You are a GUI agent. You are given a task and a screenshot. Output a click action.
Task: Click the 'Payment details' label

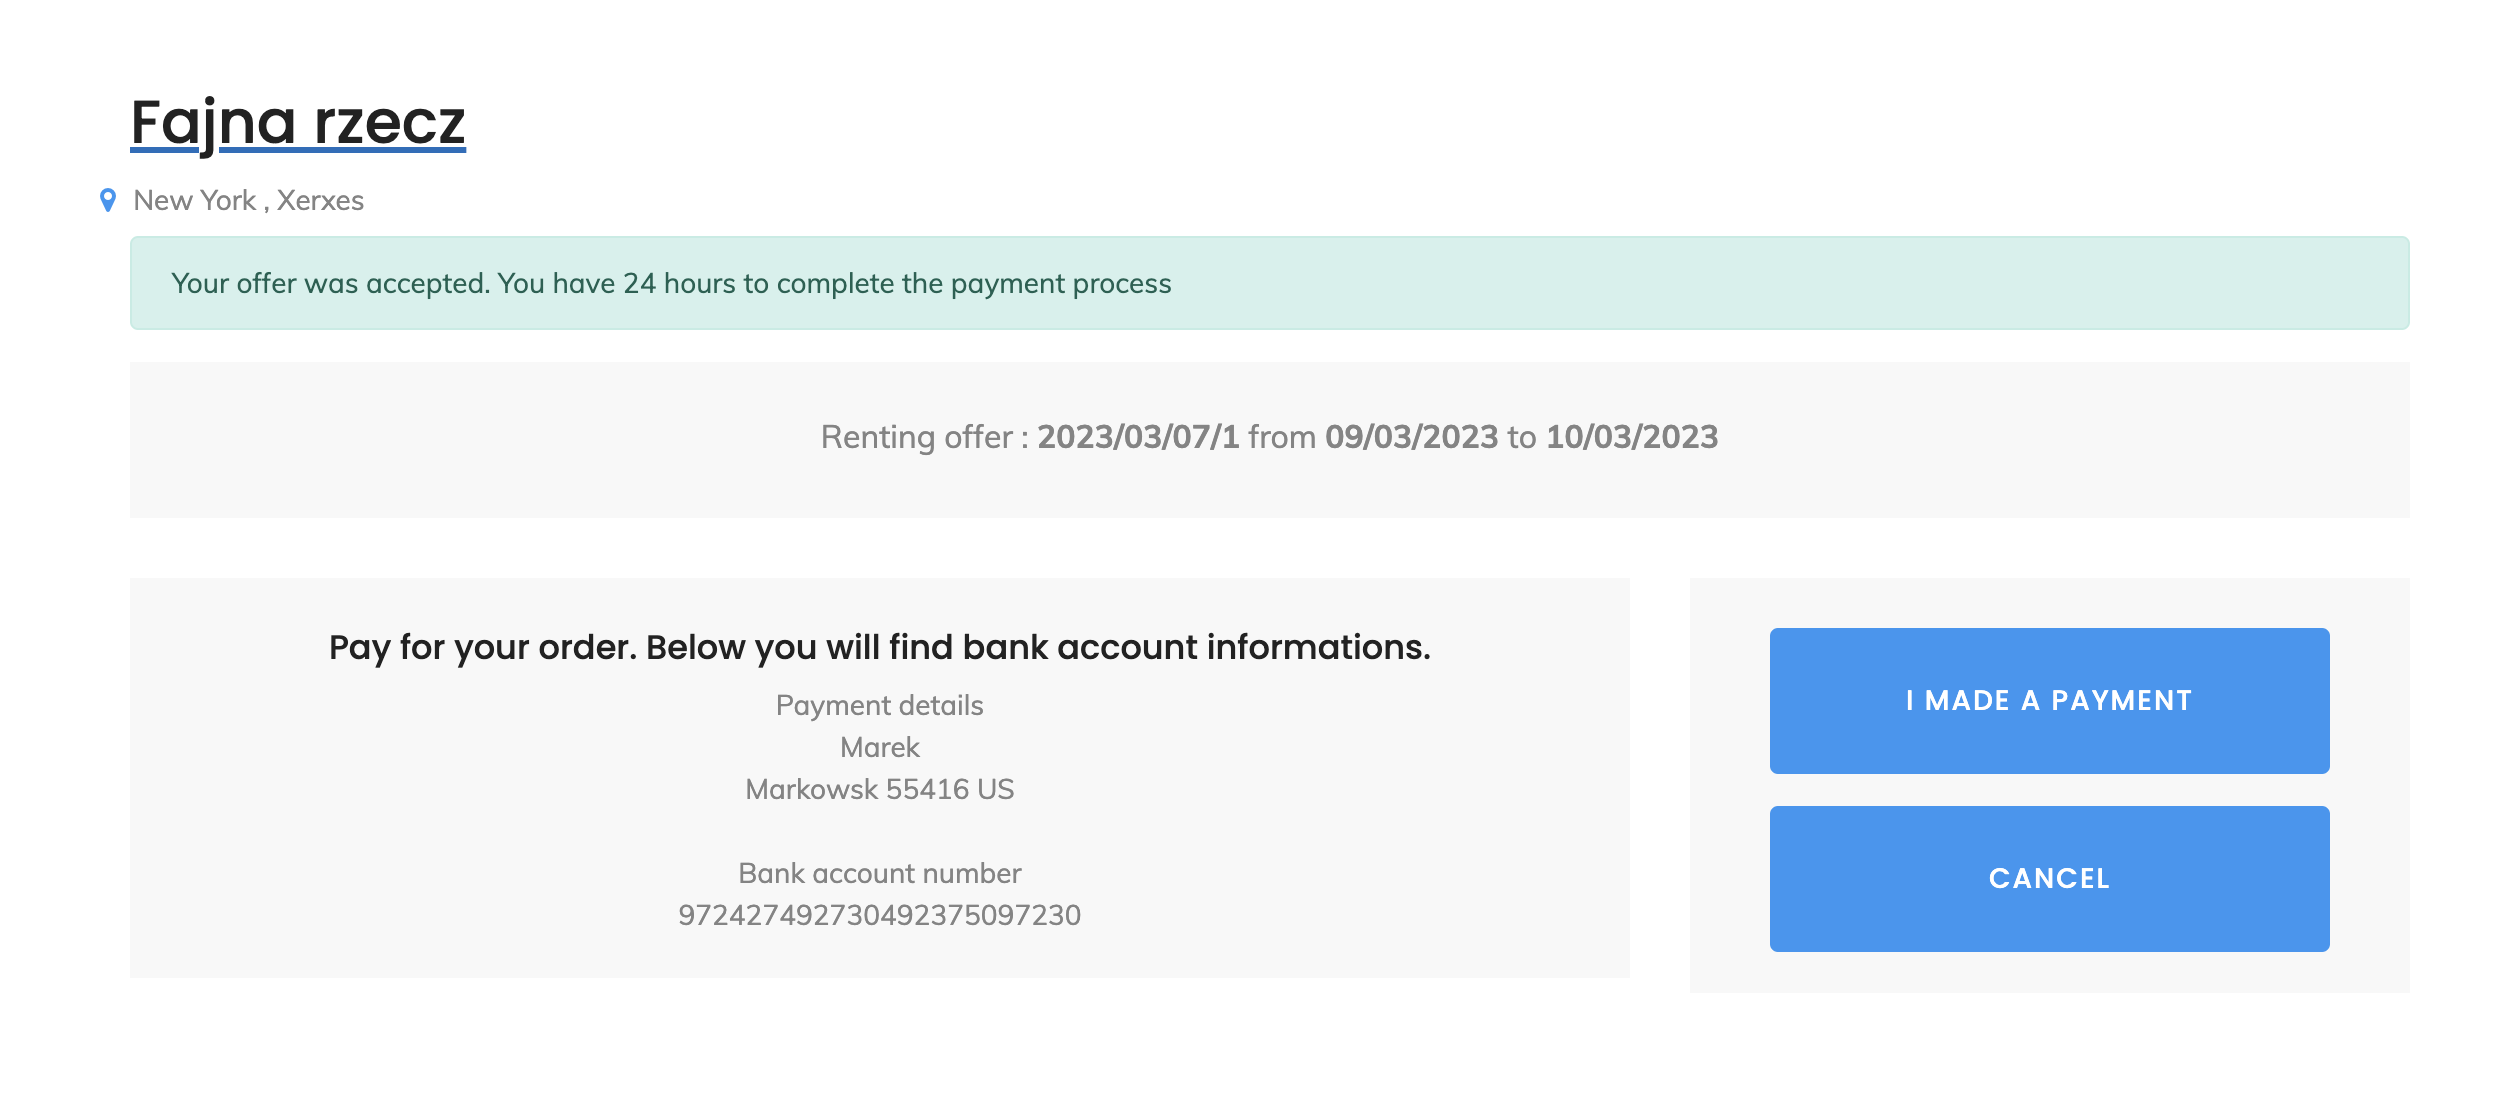(x=879, y=706)
